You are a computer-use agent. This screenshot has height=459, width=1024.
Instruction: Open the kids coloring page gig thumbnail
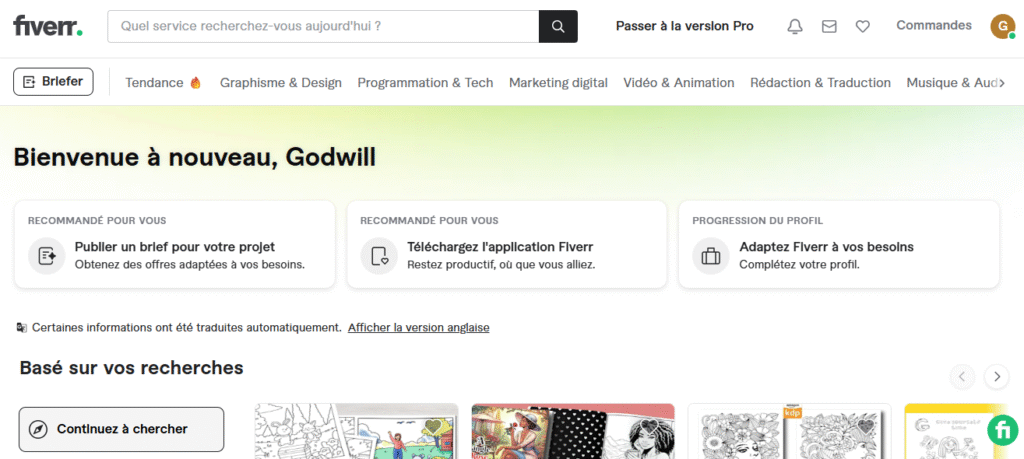click(357, 431)
